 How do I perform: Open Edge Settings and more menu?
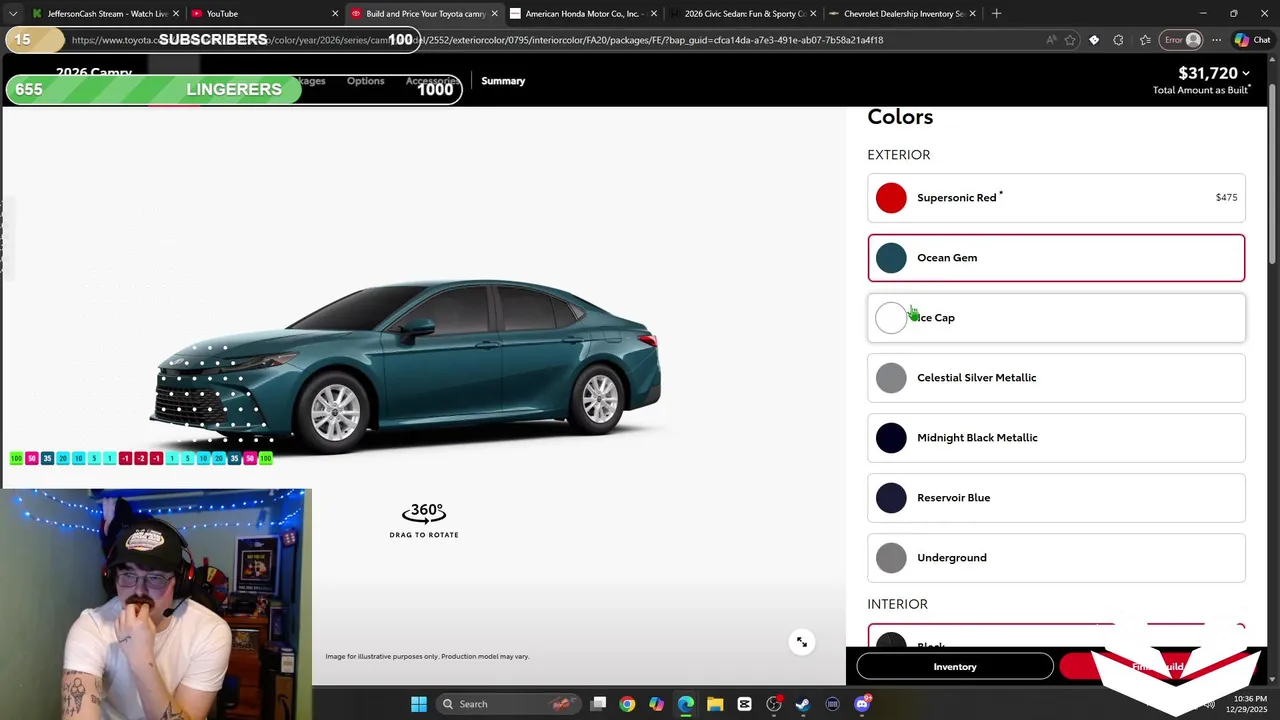point(1216,40)
